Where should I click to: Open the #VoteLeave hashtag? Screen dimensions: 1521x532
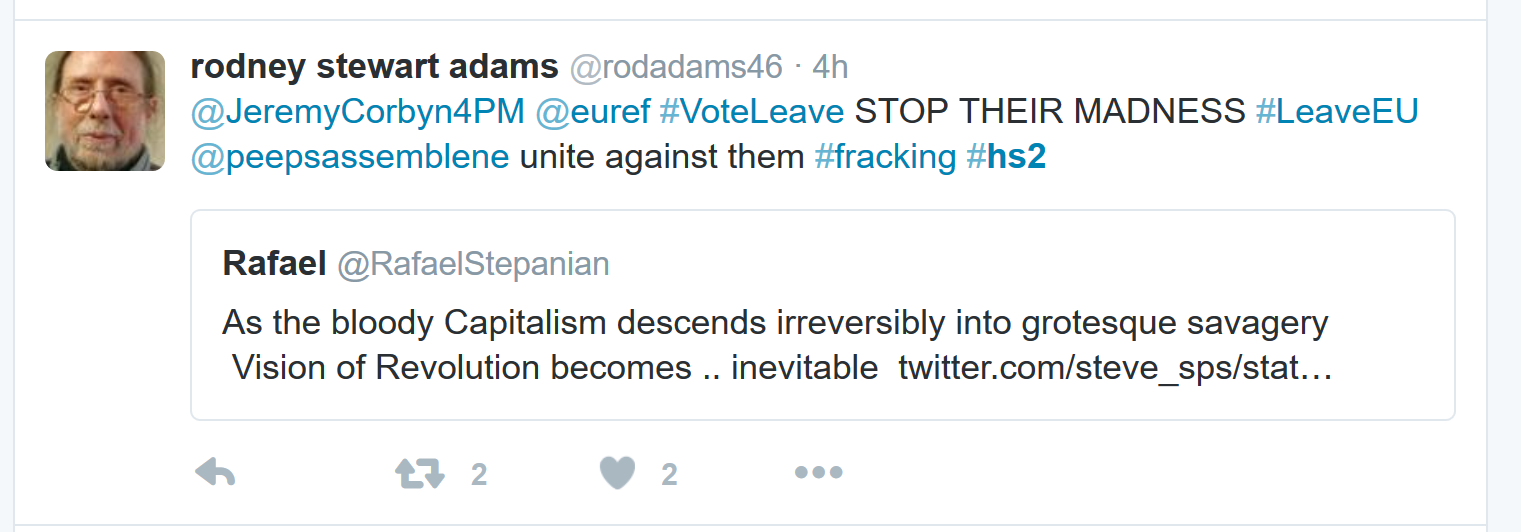pyautogui.click(x=751, y=112)
